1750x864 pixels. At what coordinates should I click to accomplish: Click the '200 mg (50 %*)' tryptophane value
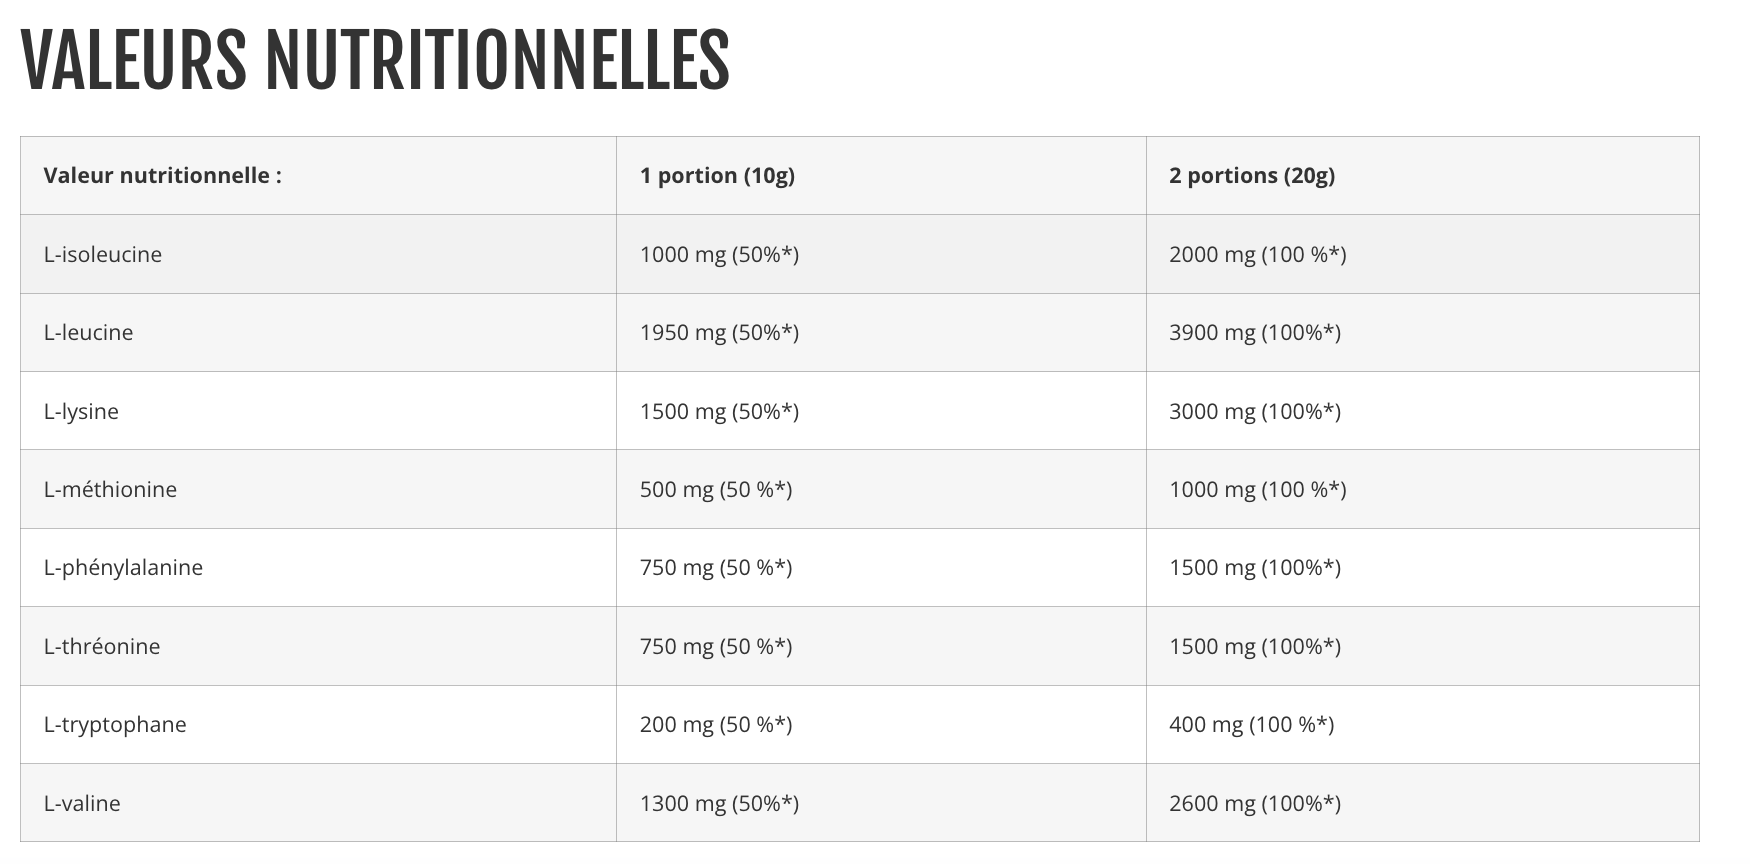tap(716, 724)
